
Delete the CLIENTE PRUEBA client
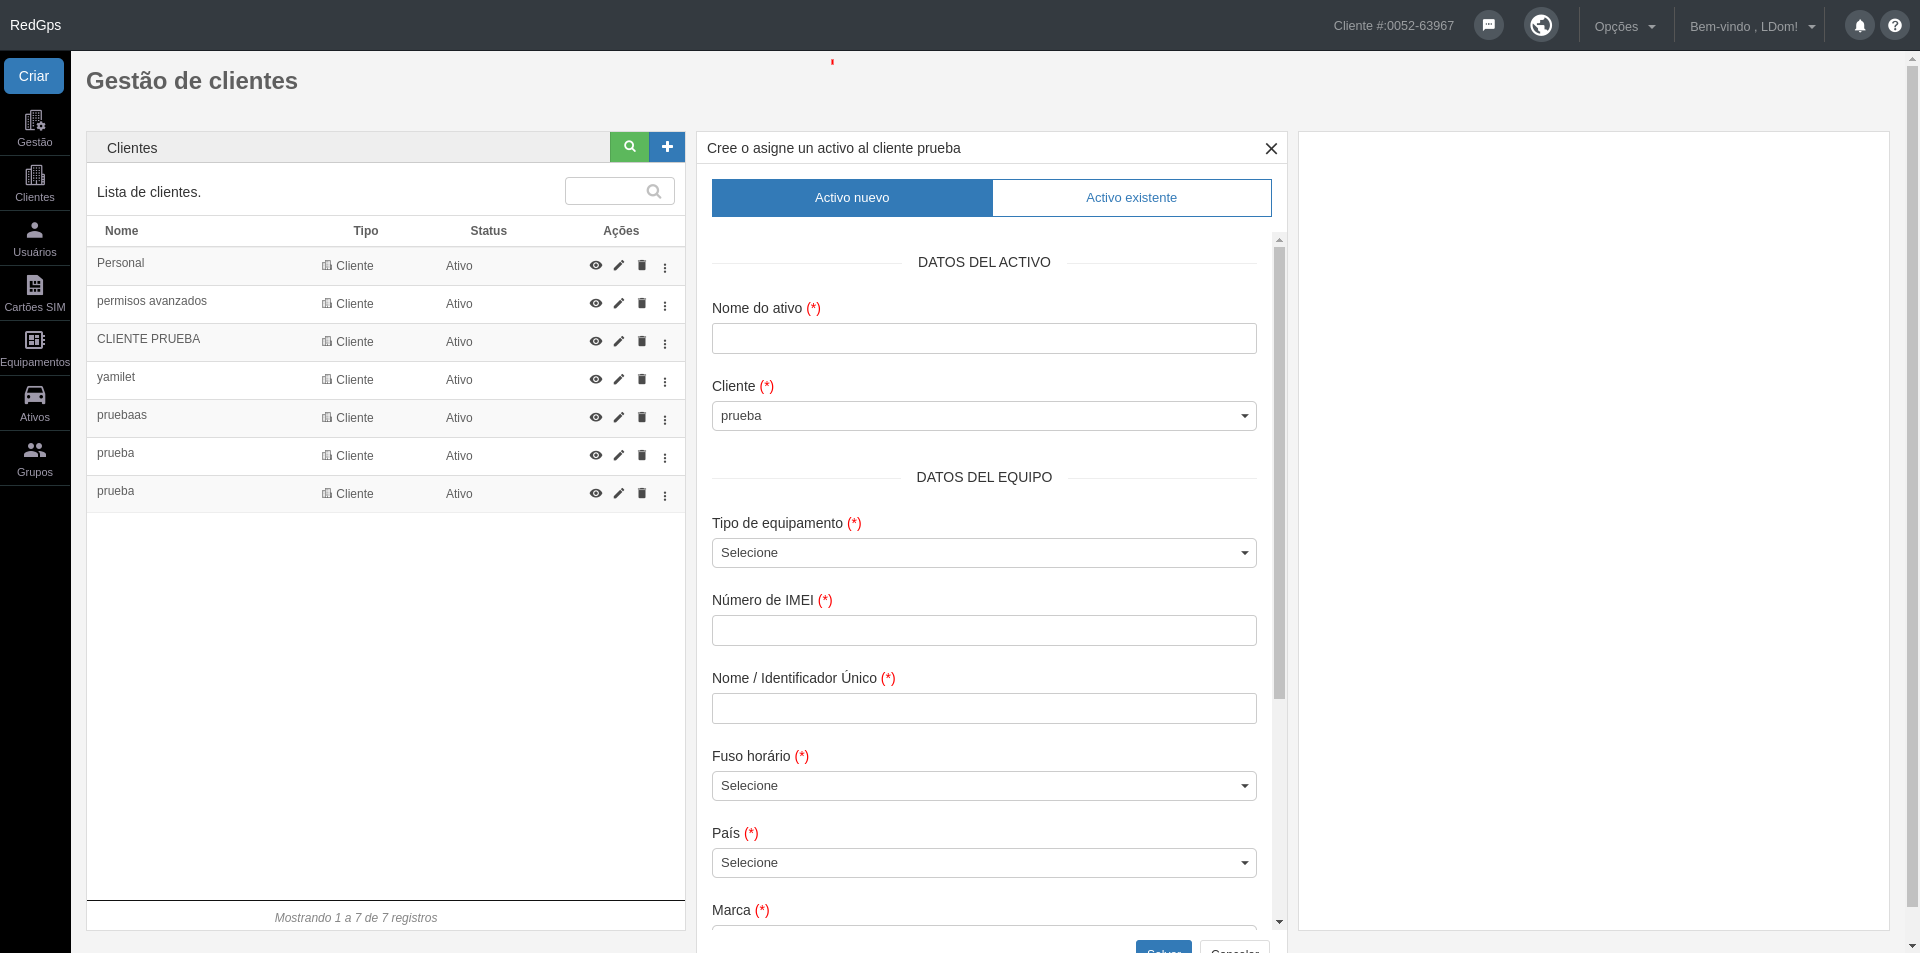coord(642,342)
